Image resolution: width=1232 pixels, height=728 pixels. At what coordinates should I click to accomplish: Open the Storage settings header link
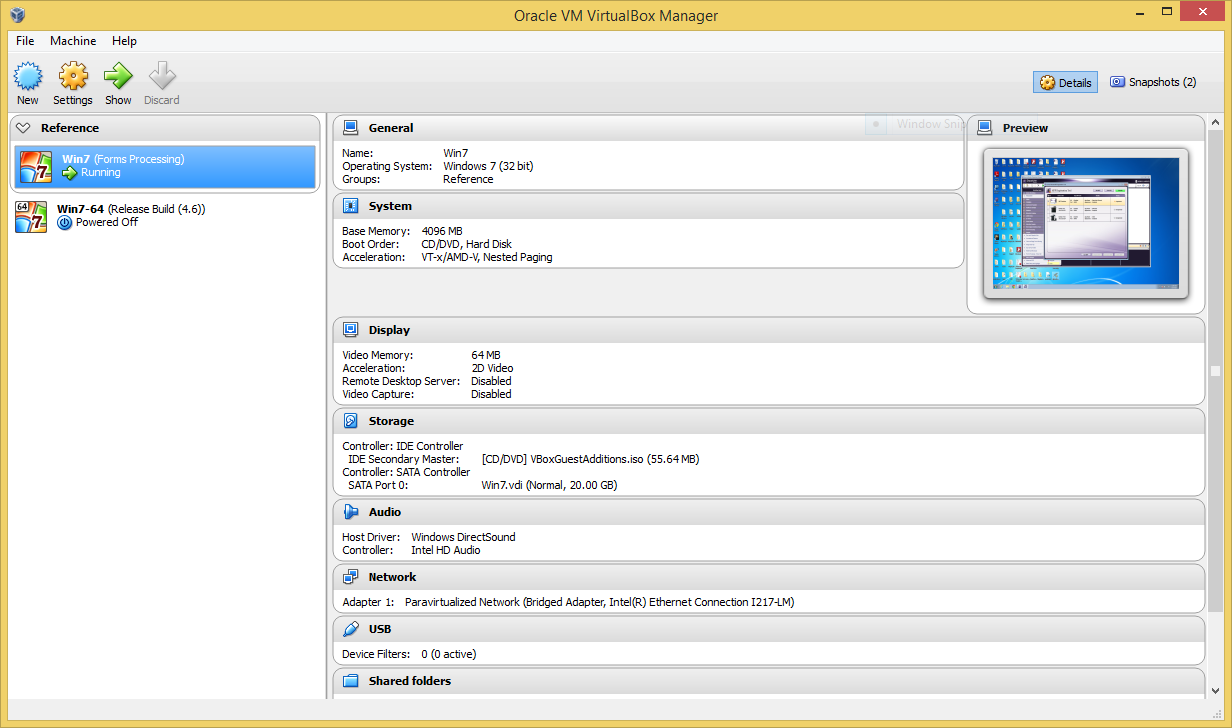point(391,421)
